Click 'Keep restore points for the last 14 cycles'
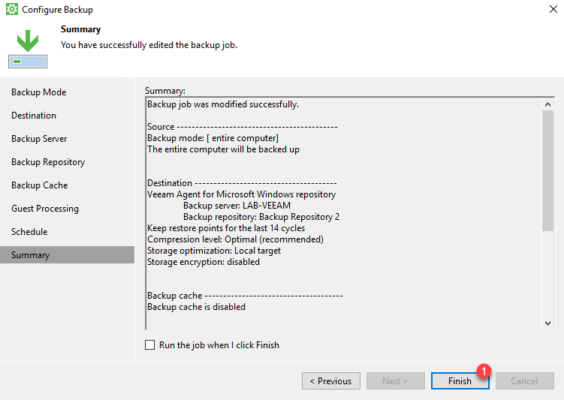This screenshot has height=400, width=564. click(226, 228)
